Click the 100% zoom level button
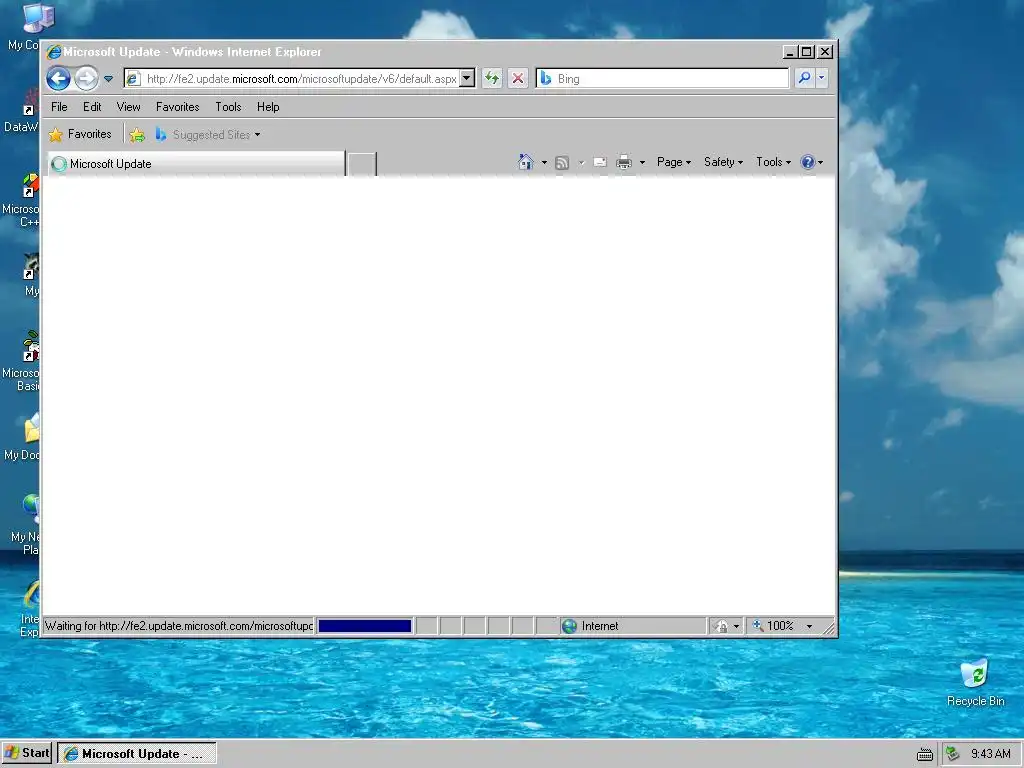 pos(775,626)
